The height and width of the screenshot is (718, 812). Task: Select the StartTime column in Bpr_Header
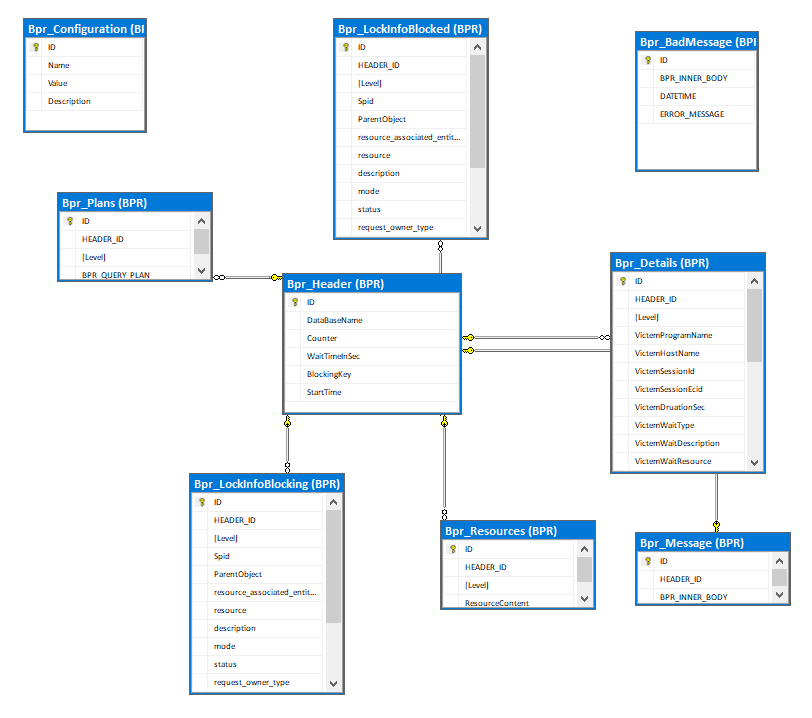click(372, 392)
